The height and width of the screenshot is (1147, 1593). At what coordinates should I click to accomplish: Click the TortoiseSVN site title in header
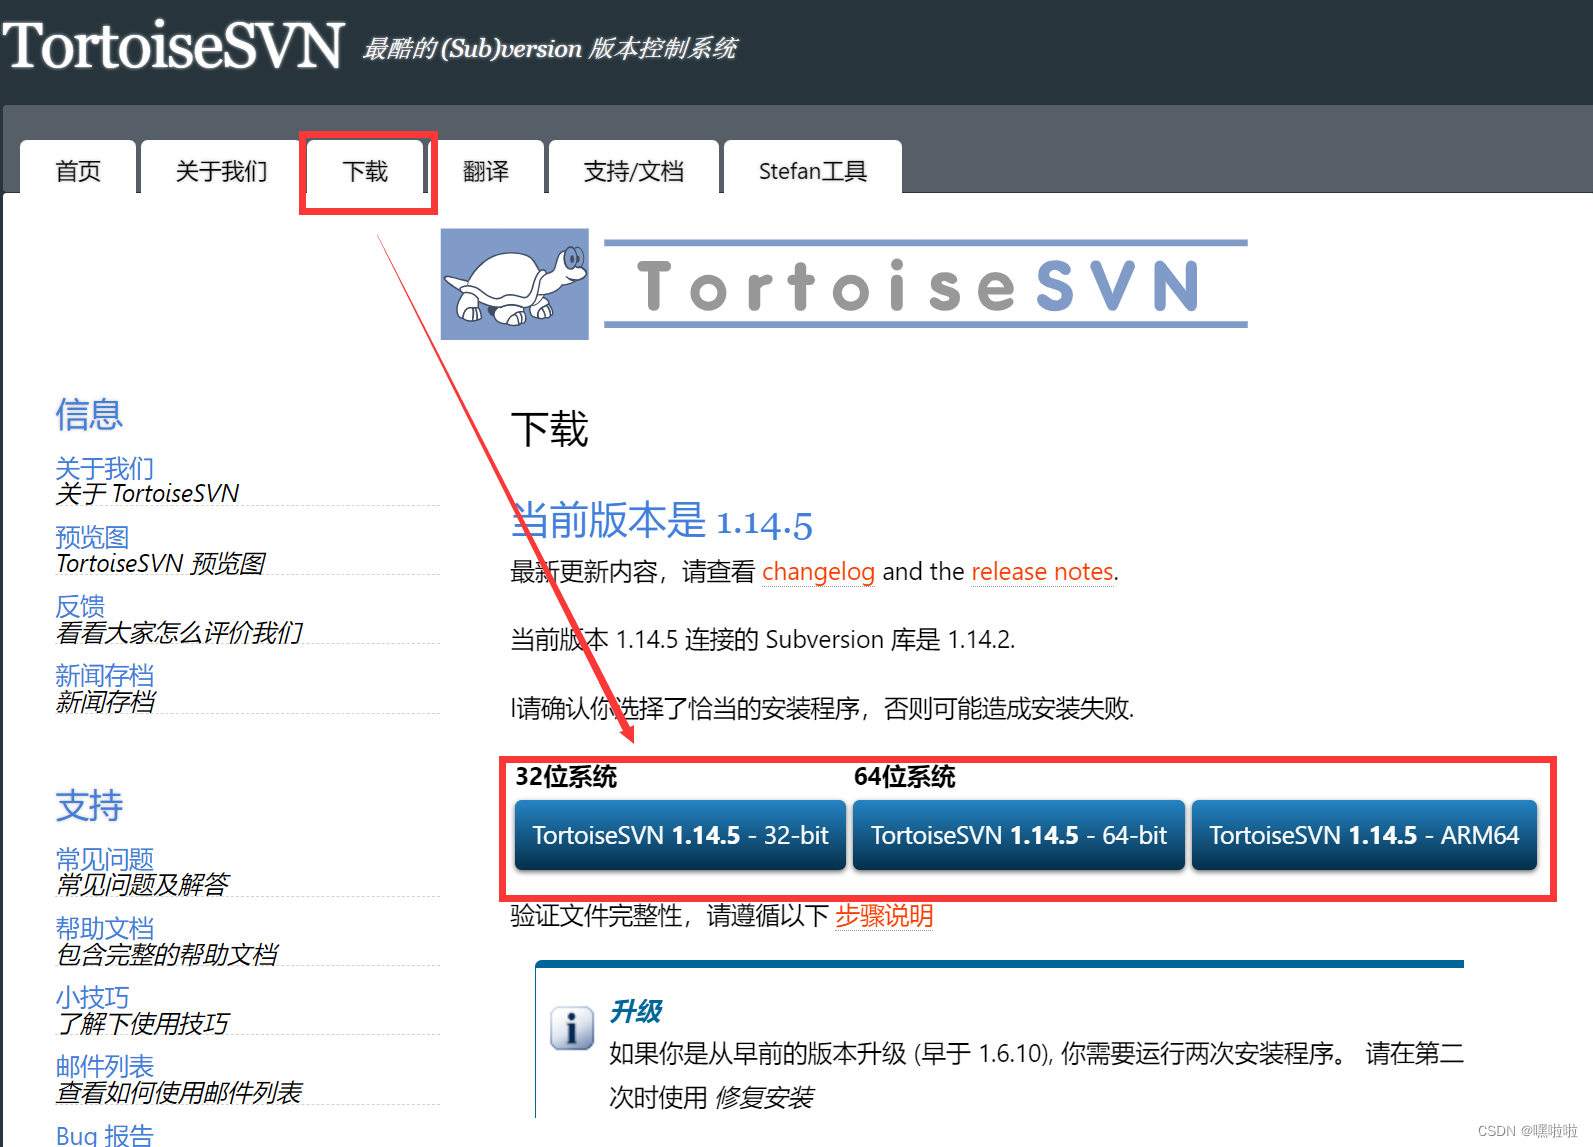click(173, 46)
